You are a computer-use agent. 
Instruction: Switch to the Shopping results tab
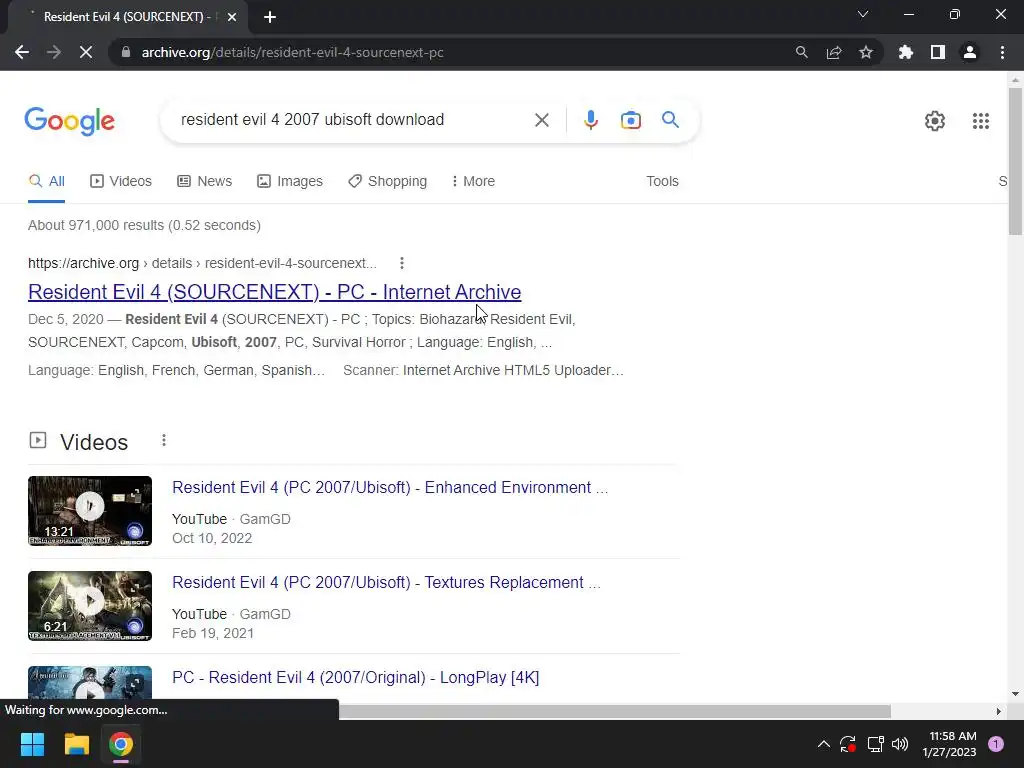coord(387,181)
